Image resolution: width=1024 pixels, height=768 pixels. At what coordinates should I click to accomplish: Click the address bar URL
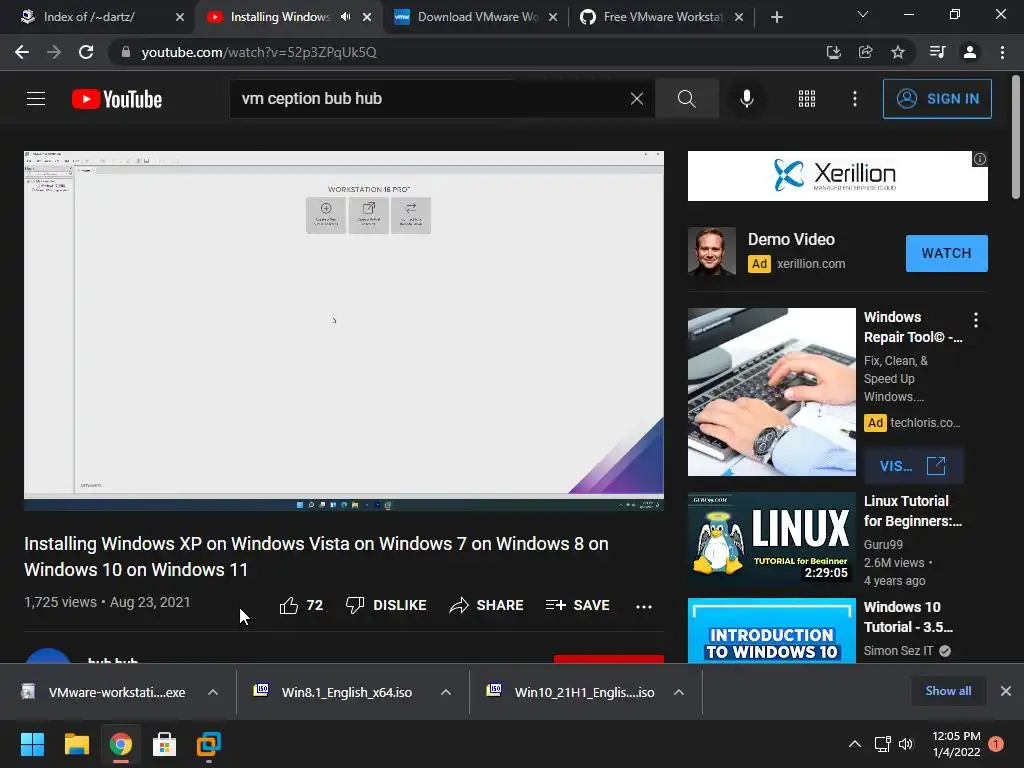point(259,52)
